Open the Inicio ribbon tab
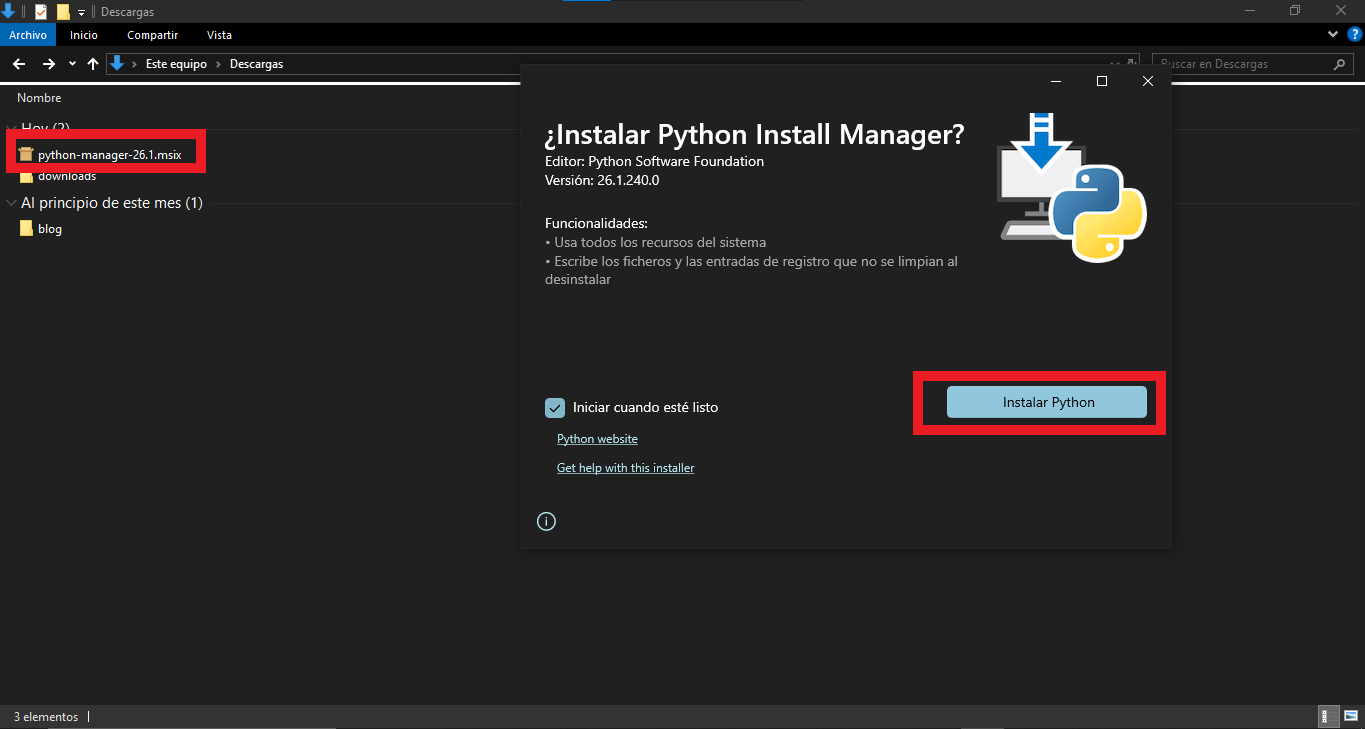This screenshot has height=729, width=1365. [84, 35]
